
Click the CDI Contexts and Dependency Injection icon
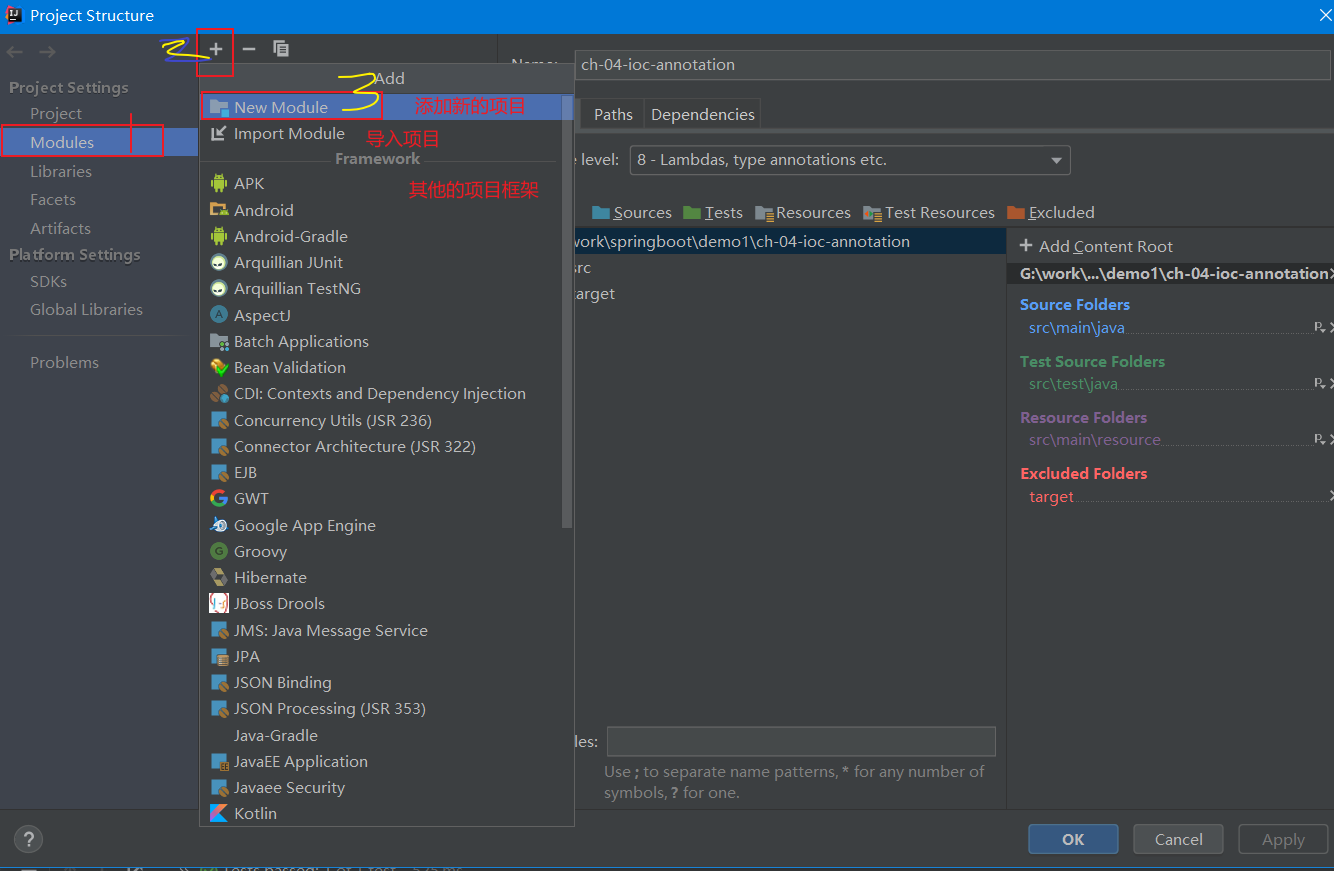[219, 393]
